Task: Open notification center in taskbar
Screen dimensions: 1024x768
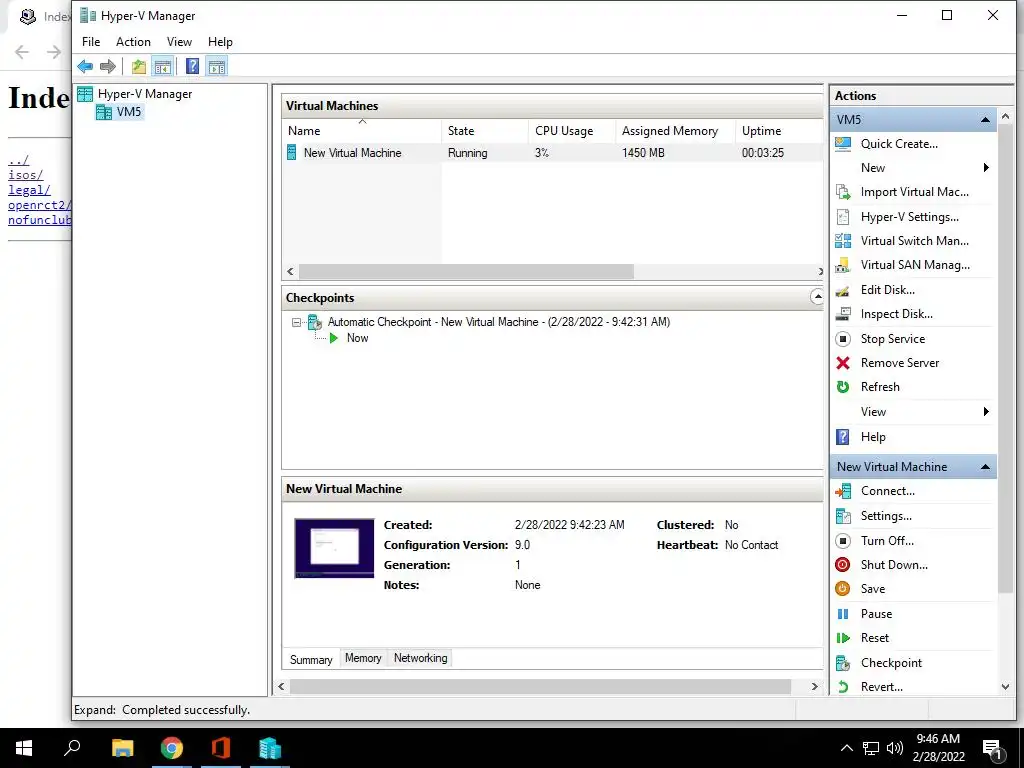Action: point(993,749)
